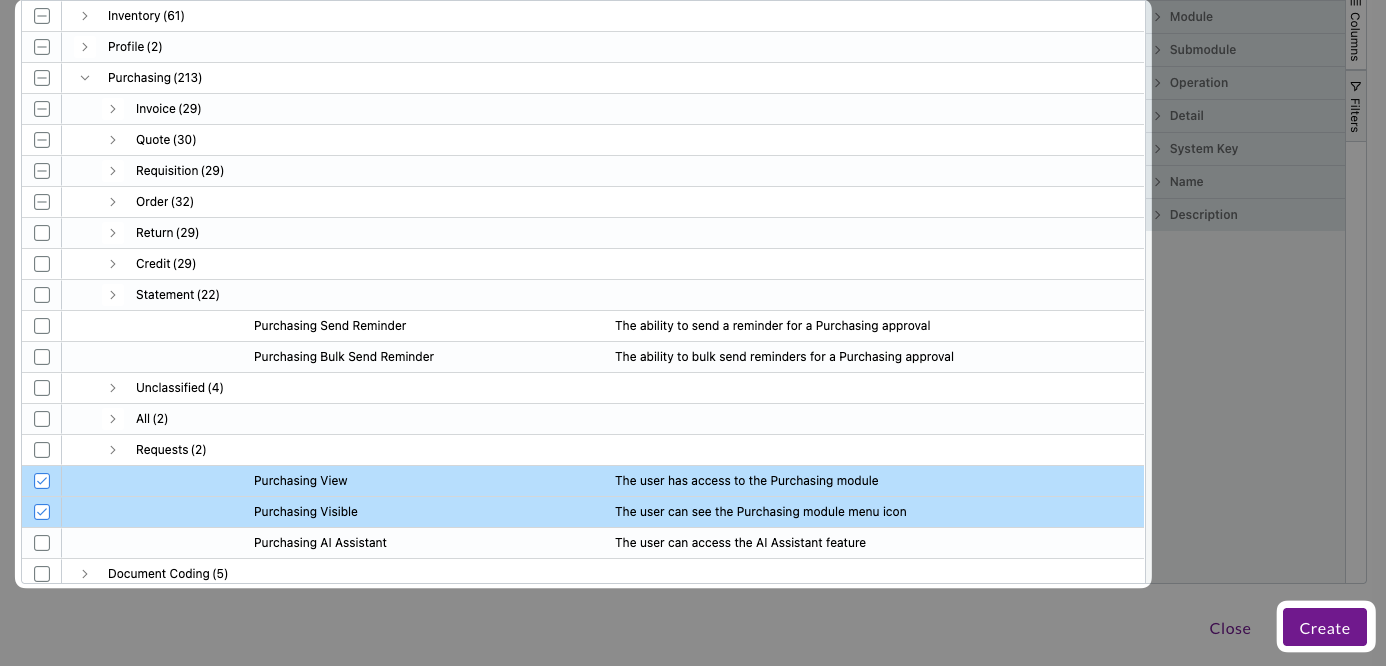Expand the Requisition (29) subgroup chevron
1386x666 pixels.
113,171
